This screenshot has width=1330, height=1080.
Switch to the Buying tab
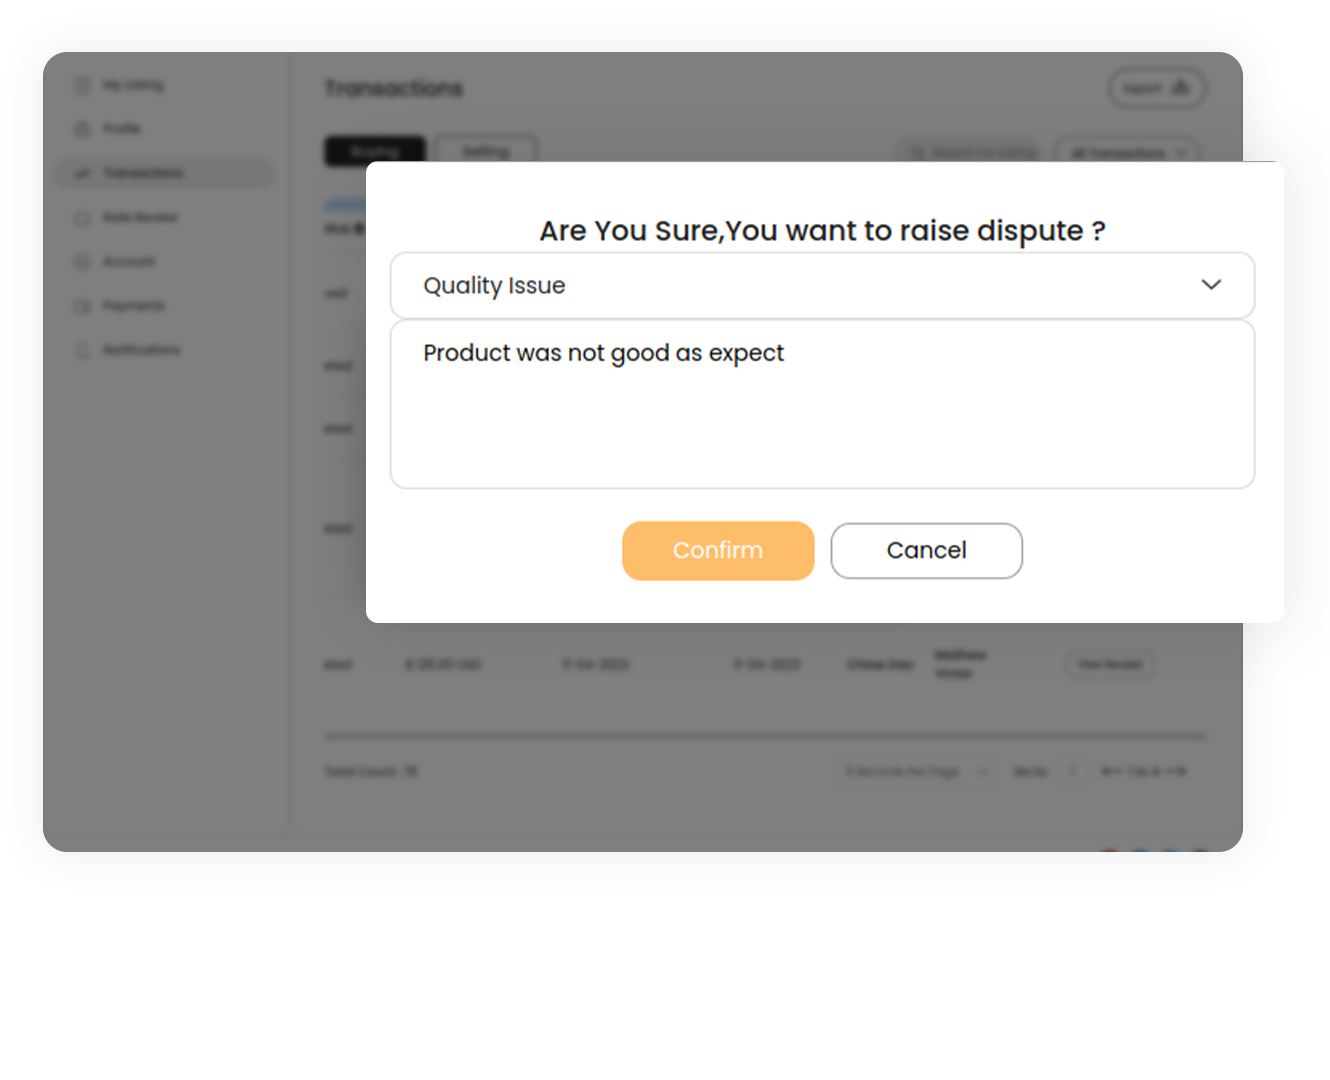click(x=375, y=151)
